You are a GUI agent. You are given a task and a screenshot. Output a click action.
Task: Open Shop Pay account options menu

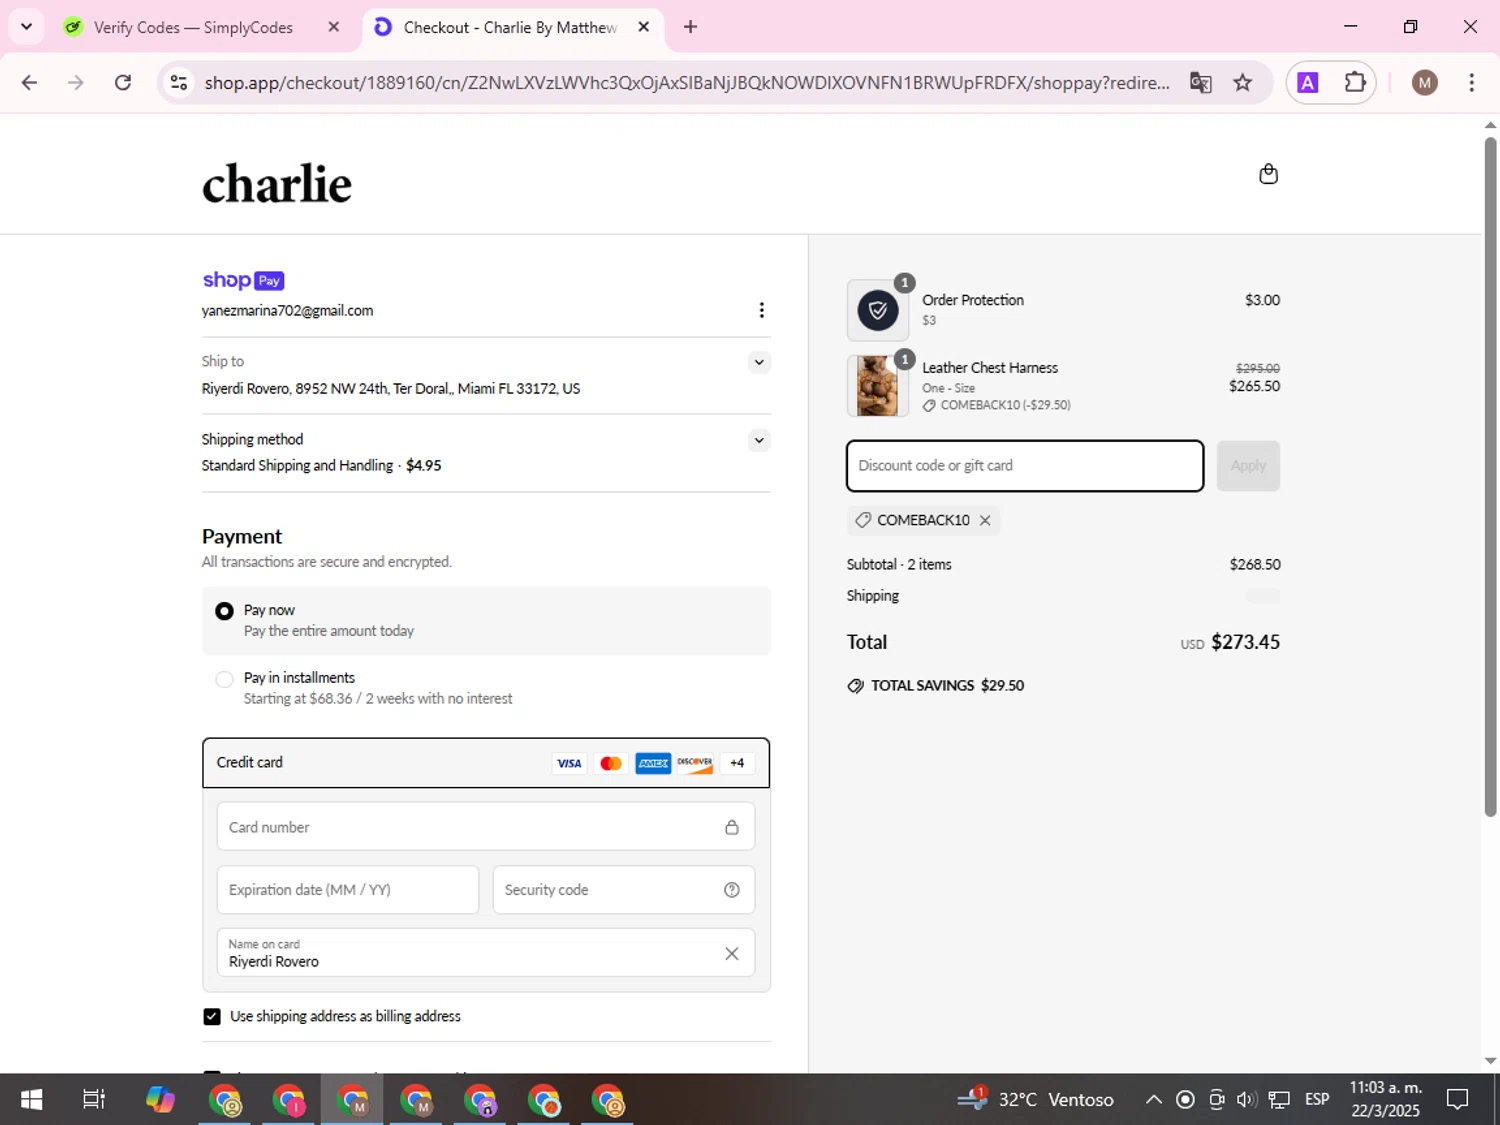point(761,310)
